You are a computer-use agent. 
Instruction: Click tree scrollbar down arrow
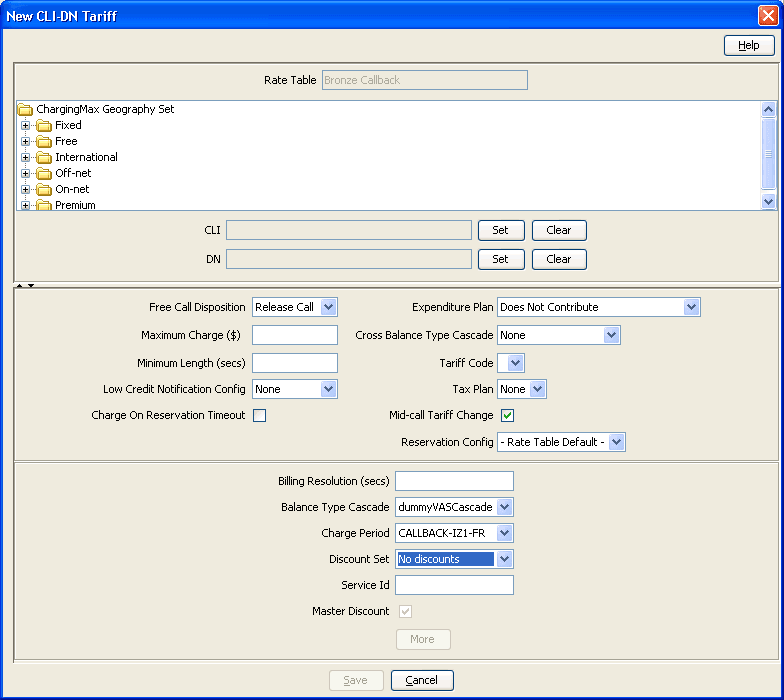coord(768,202)
